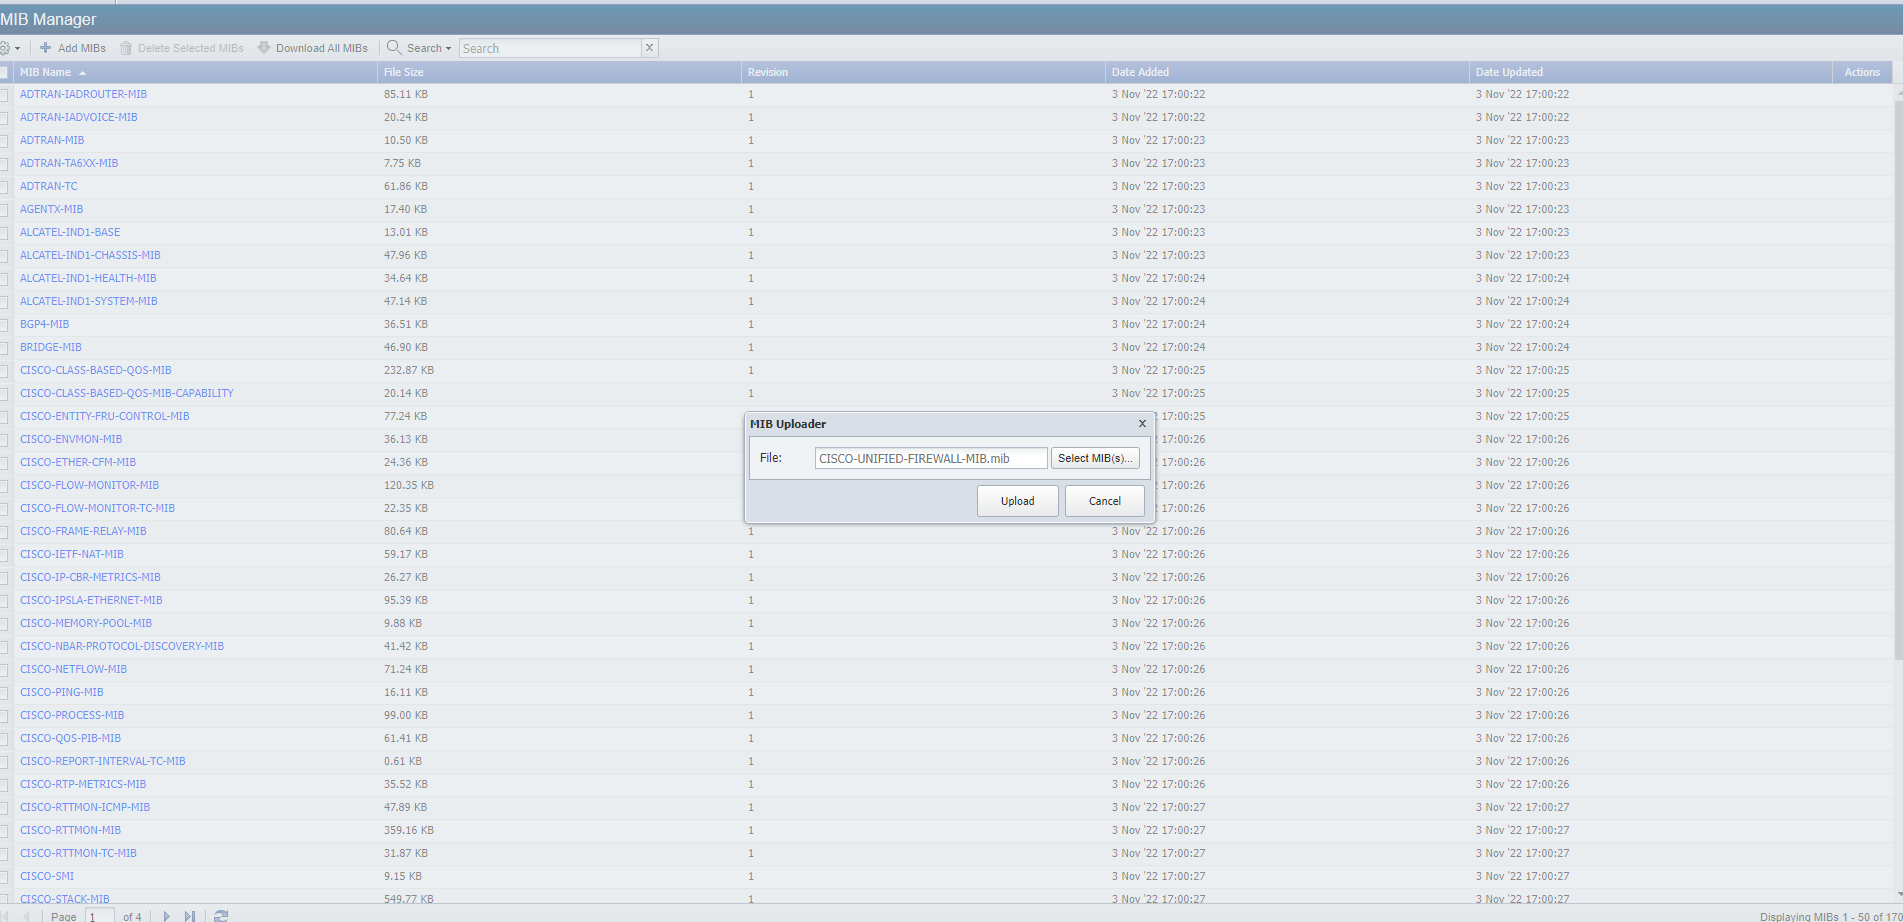1903x922 pixels.
Task: Check the CISCO-SMI row checkbox
Action: [4, 877]
